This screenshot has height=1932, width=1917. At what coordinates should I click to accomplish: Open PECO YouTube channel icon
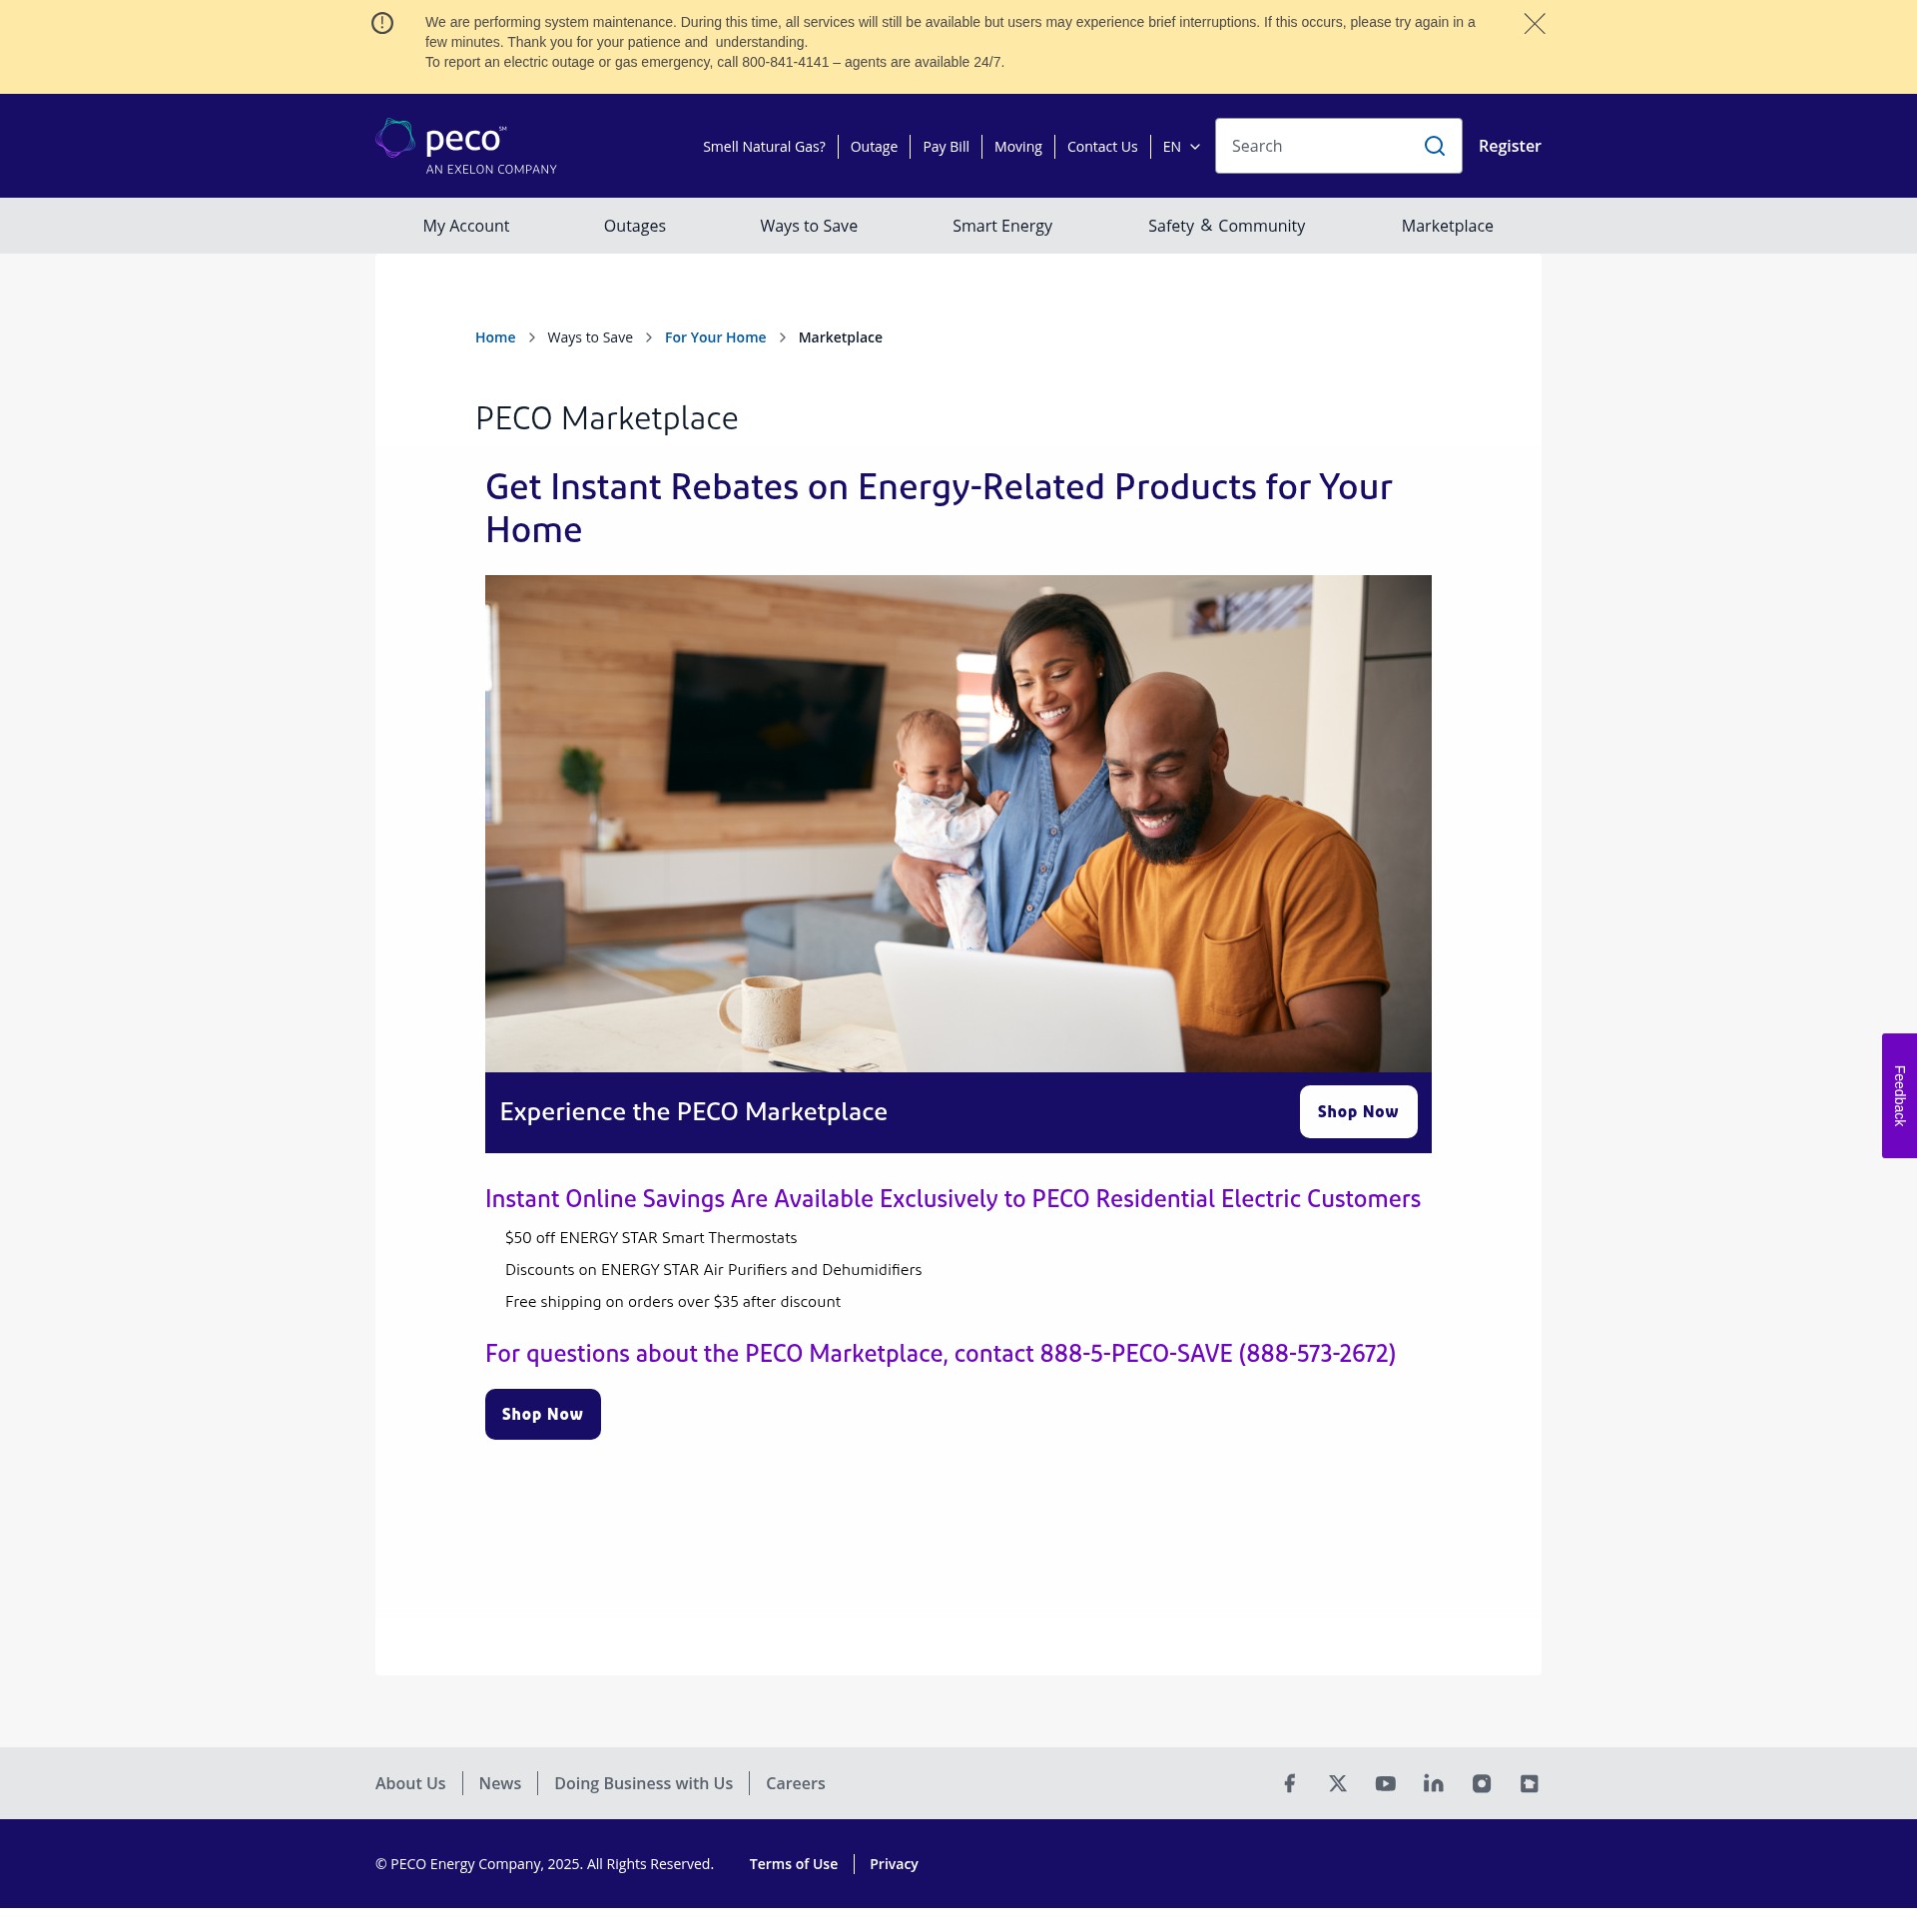point(1385,1783)
